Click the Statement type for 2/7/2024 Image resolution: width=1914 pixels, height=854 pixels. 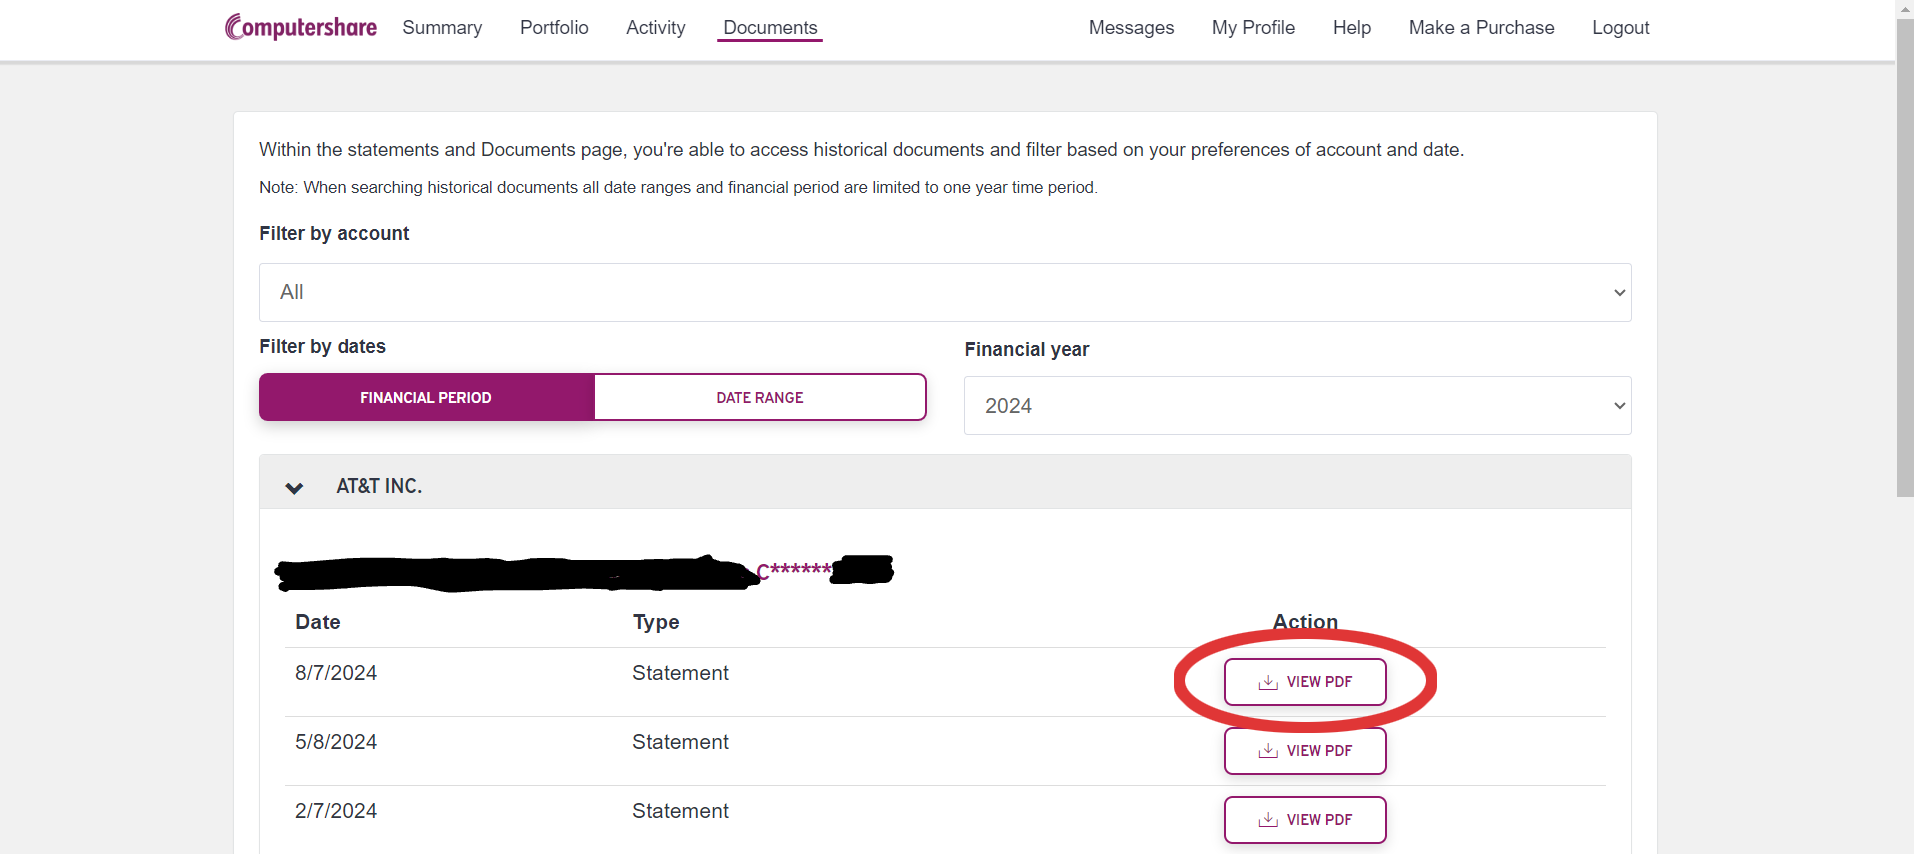point(680,811)
